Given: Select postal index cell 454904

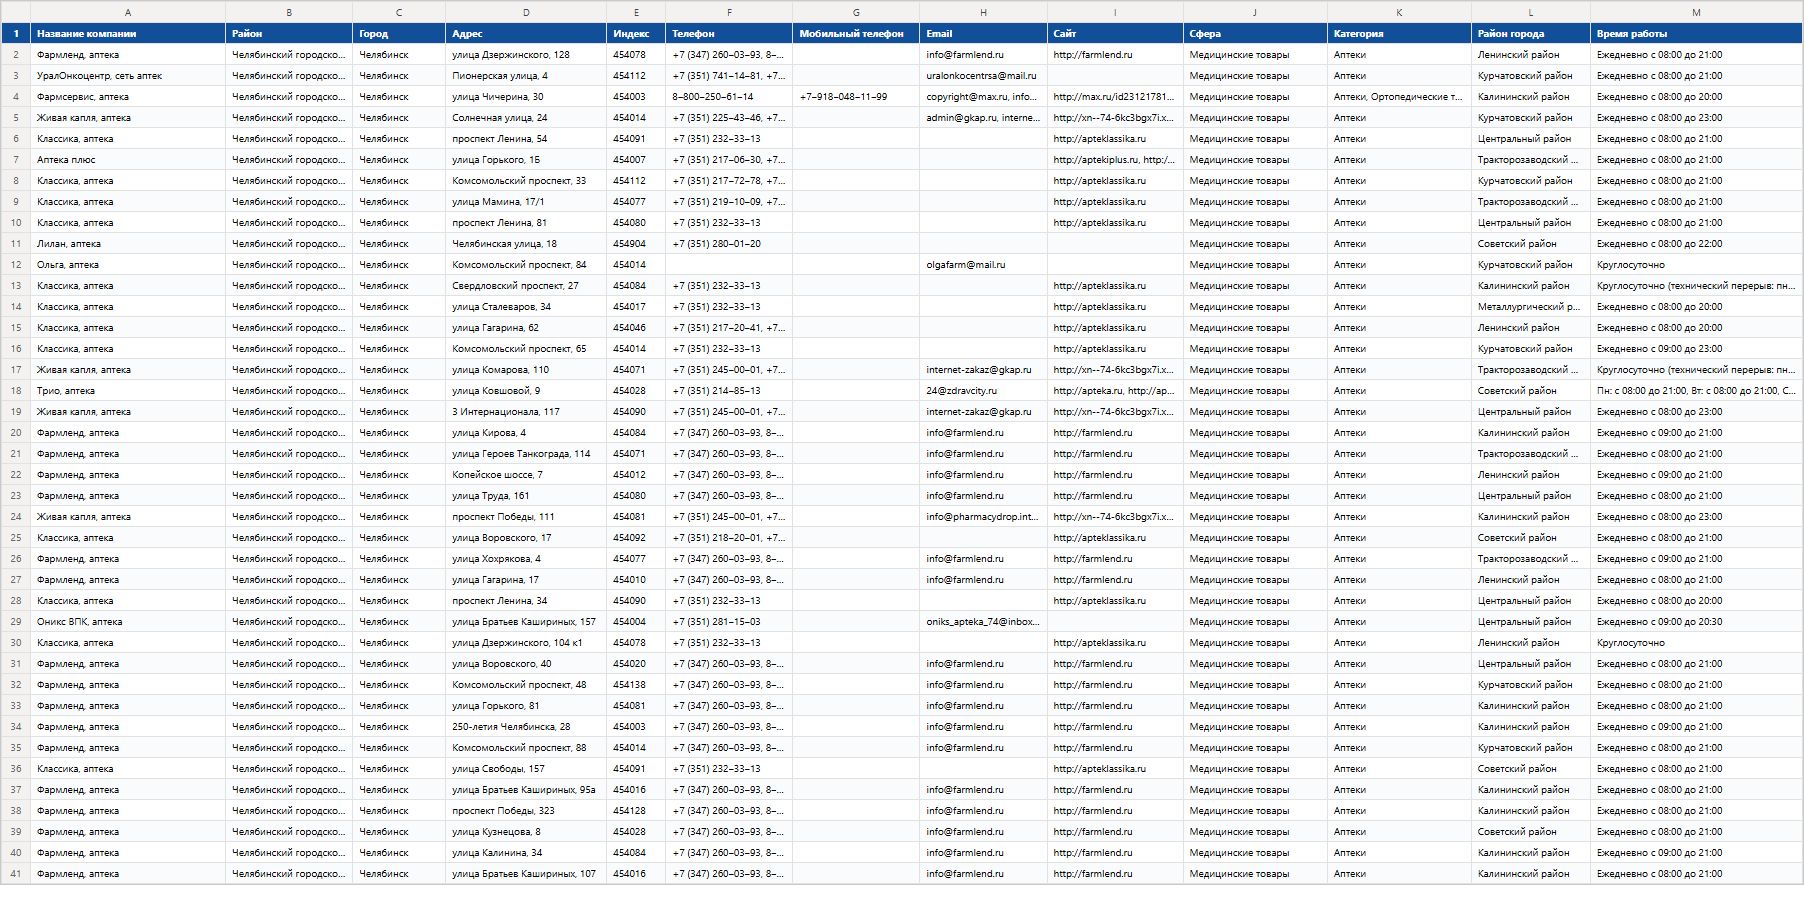Looking at the screenshot, I should [636, 244].
